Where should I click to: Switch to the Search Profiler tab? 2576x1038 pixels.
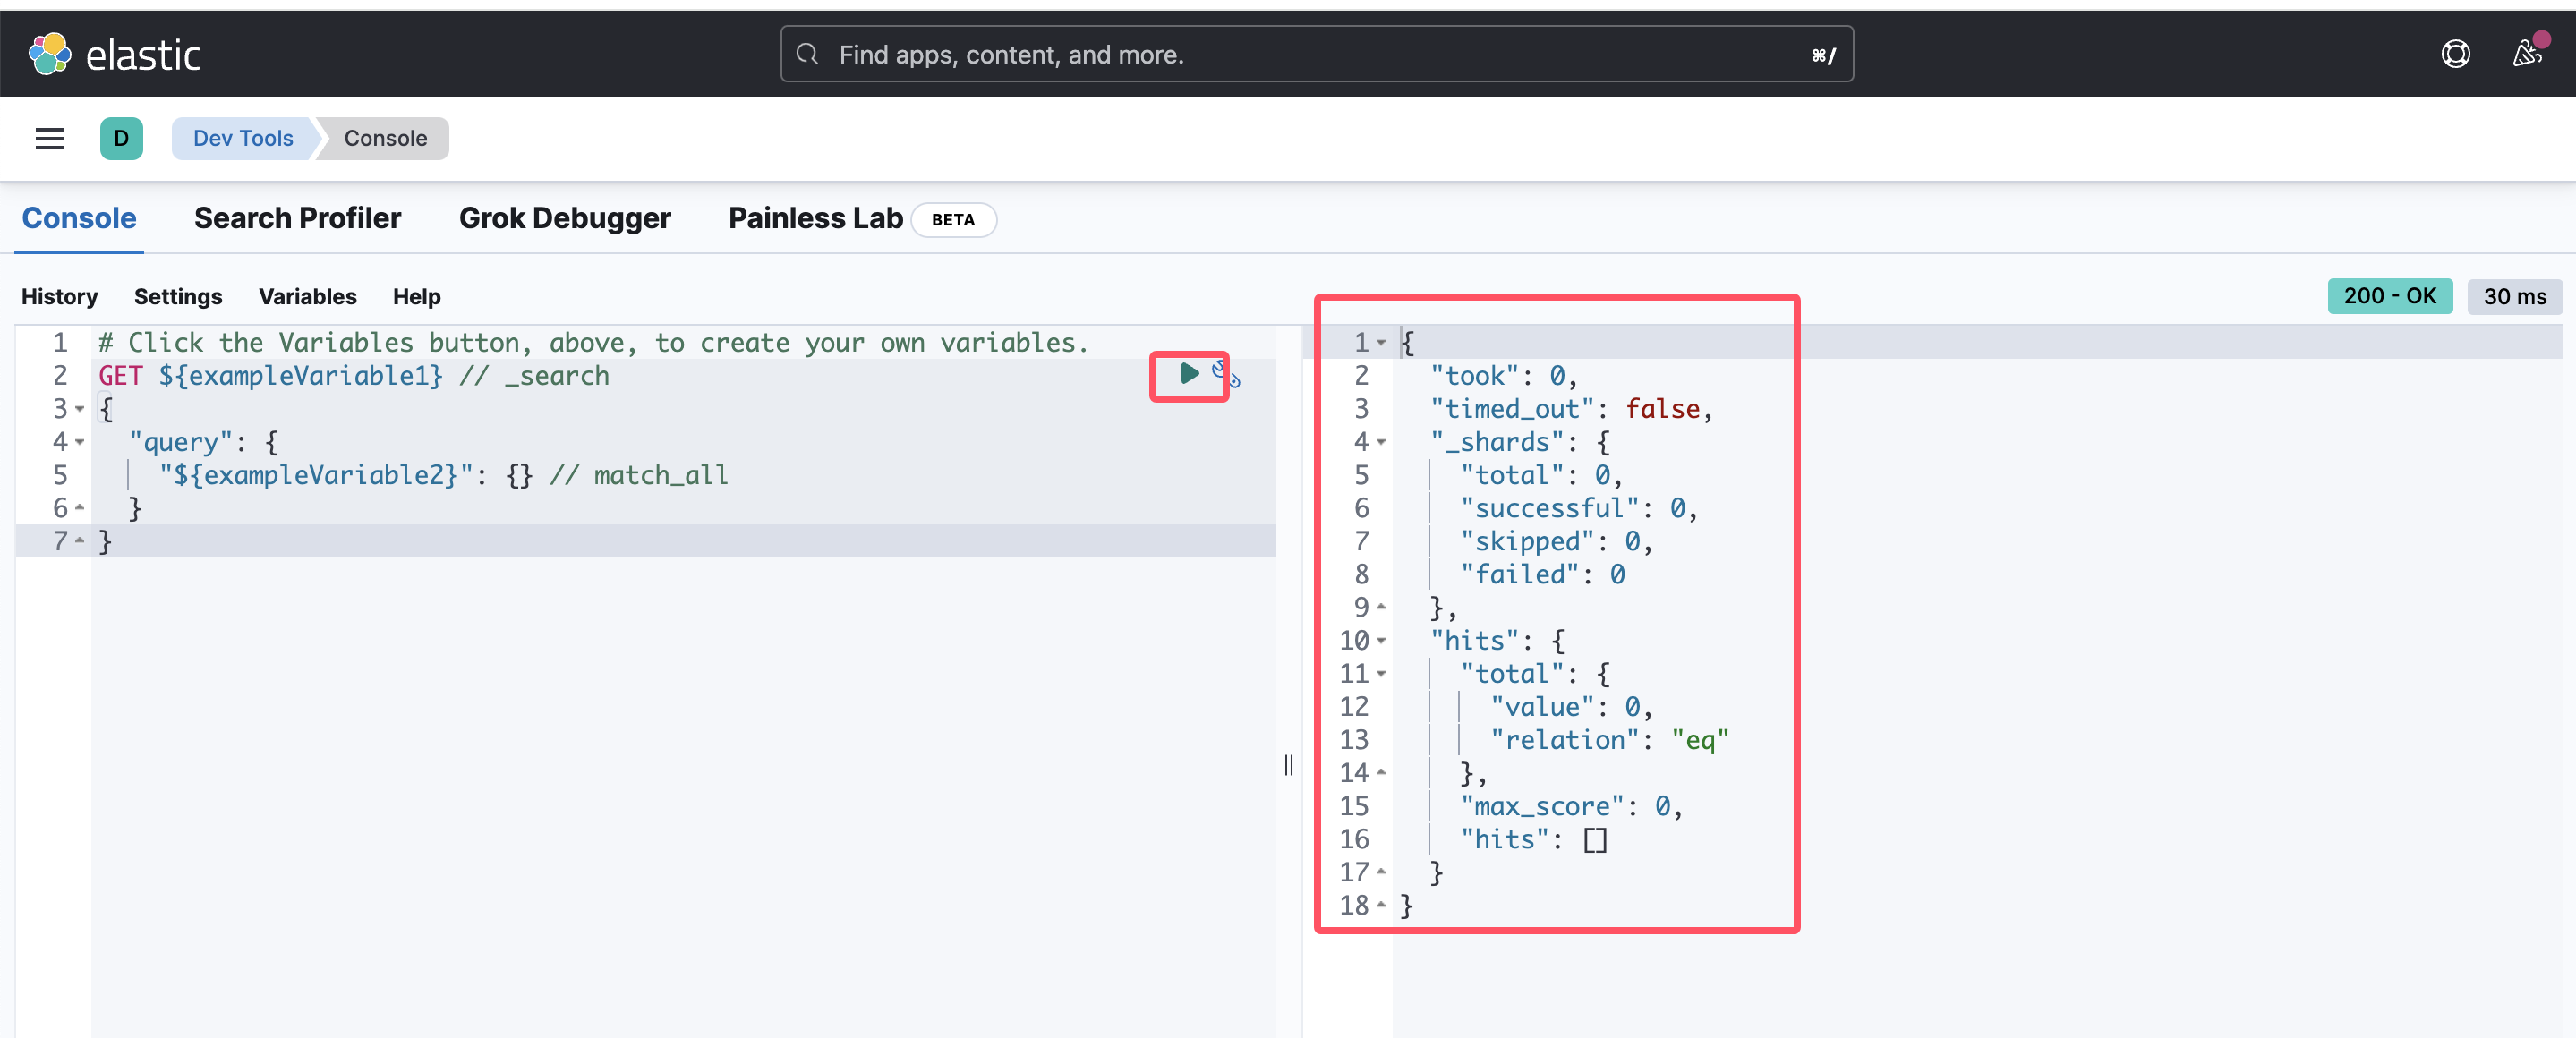(x=297, y=218)
